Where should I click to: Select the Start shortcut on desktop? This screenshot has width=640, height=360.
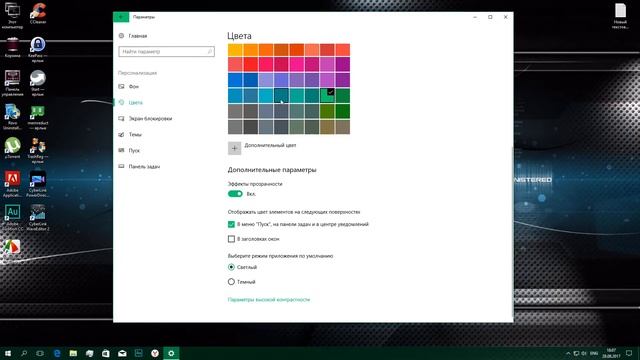point(38,83)
